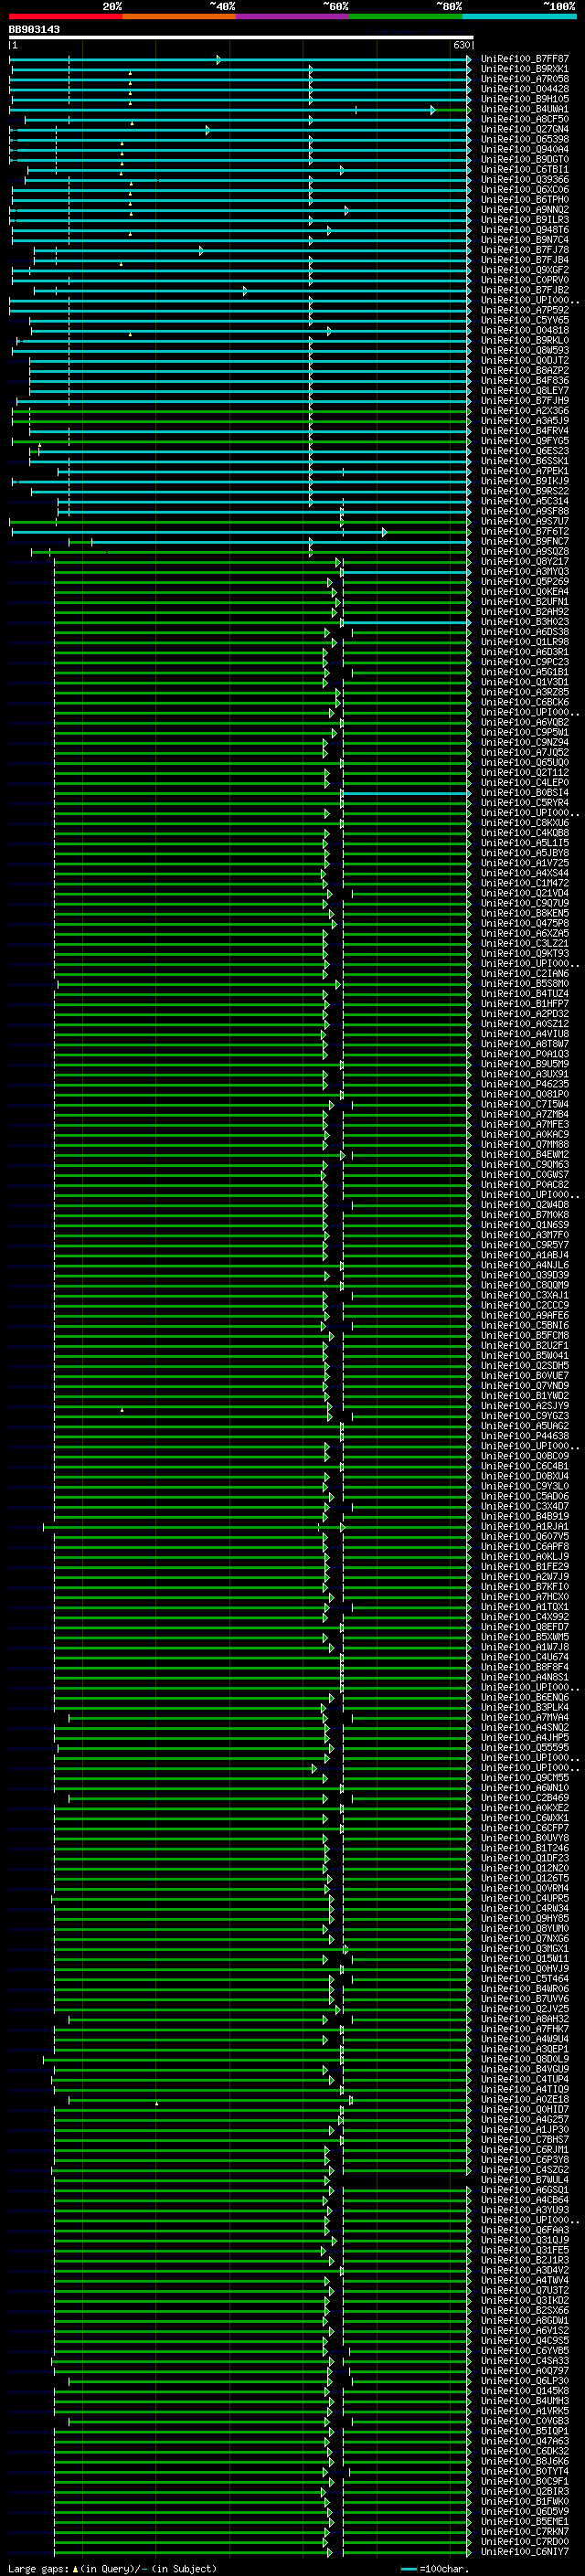Select label UniRef100_A6DS38

pos(525,632)
